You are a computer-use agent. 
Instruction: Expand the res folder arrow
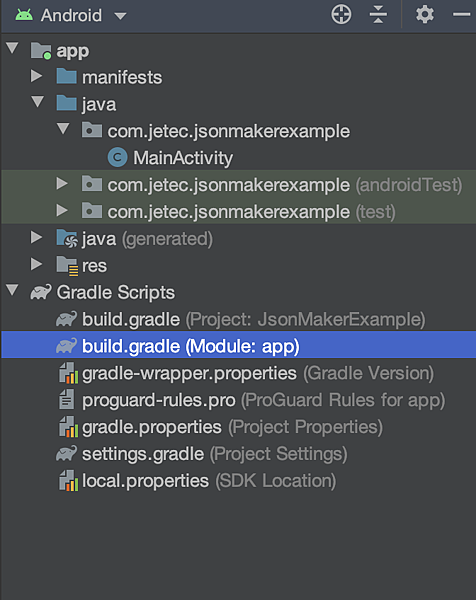(36, 264)
